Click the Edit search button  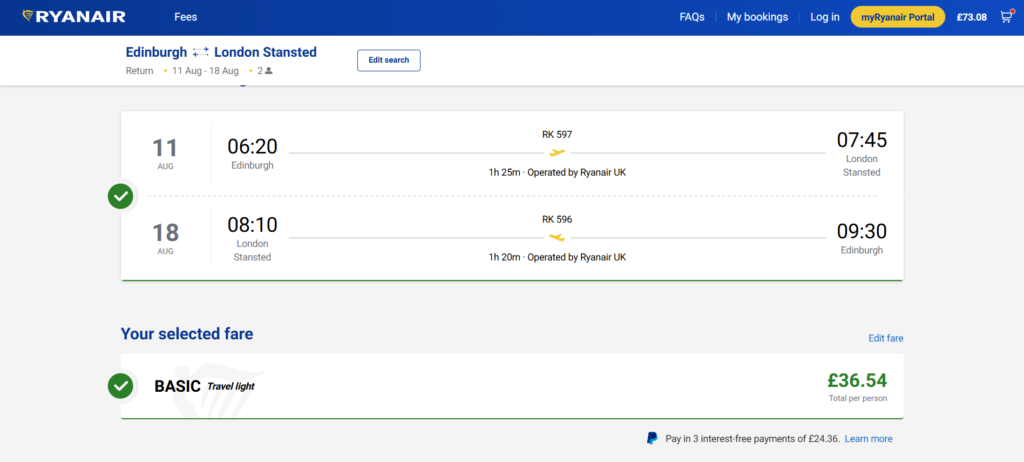point(389,60)
